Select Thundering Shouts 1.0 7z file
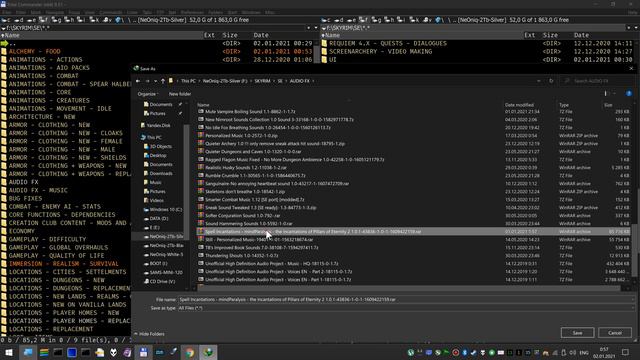The image size is (640, 360). pyautogui.click(x=242, y=256)
